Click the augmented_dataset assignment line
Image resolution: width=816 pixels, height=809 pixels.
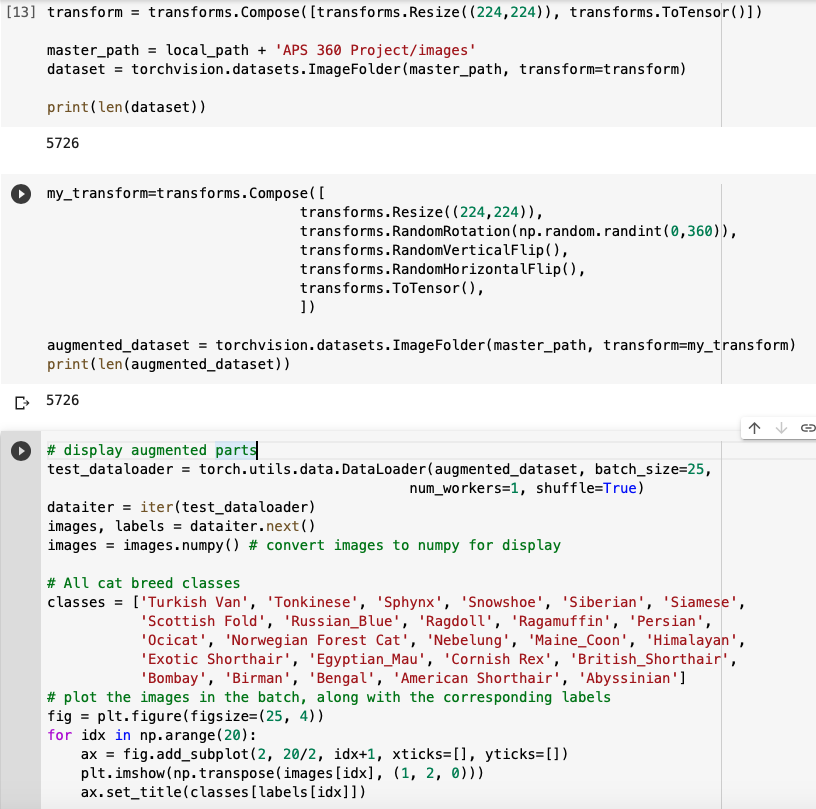click(421, 345)
